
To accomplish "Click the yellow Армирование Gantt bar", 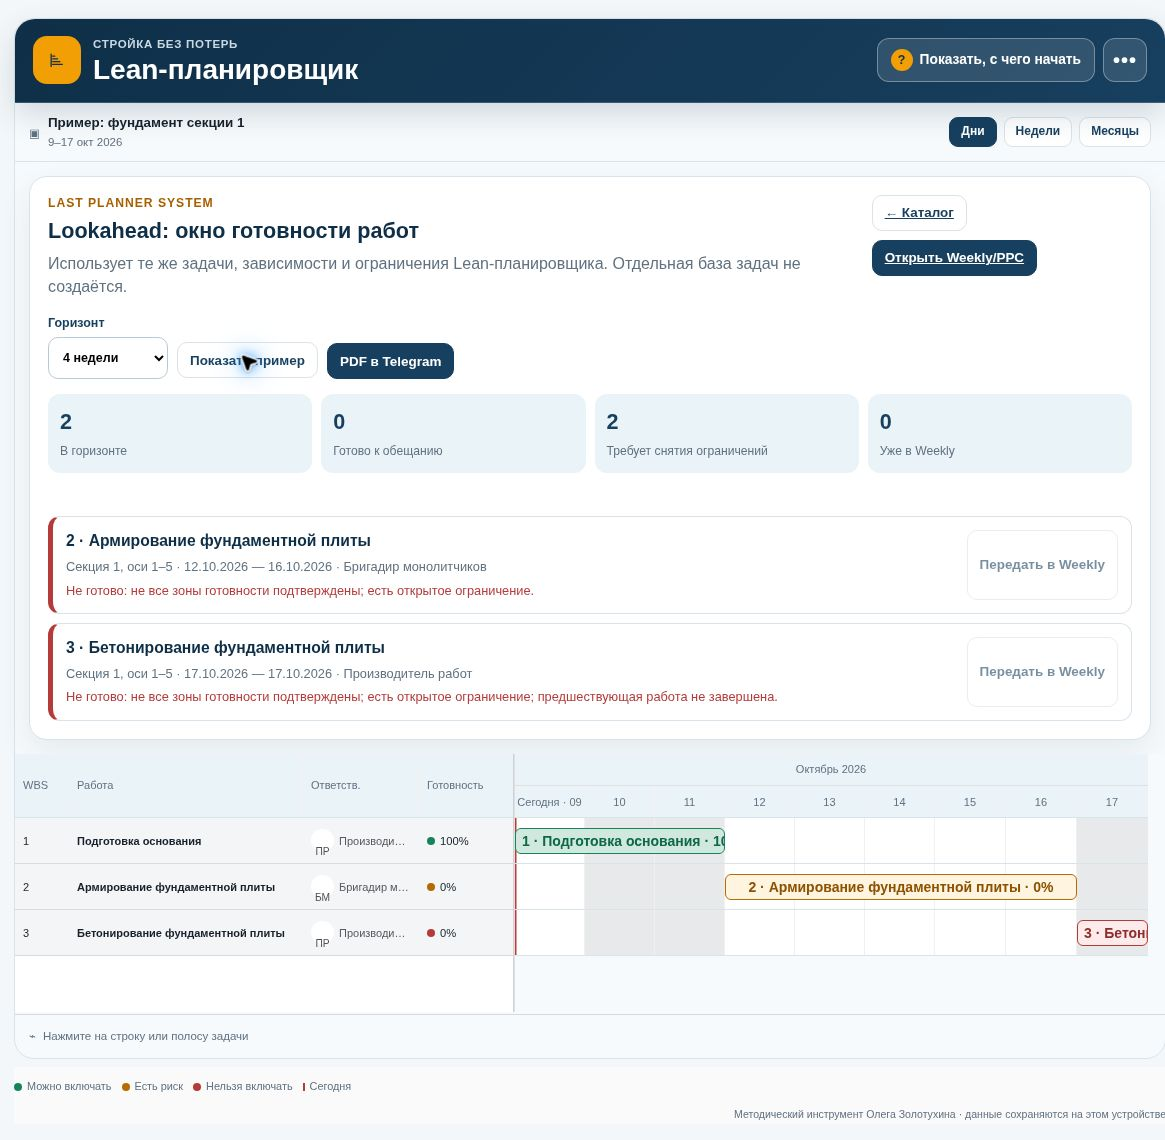I will pyautogui.click(x=900, y=887).
